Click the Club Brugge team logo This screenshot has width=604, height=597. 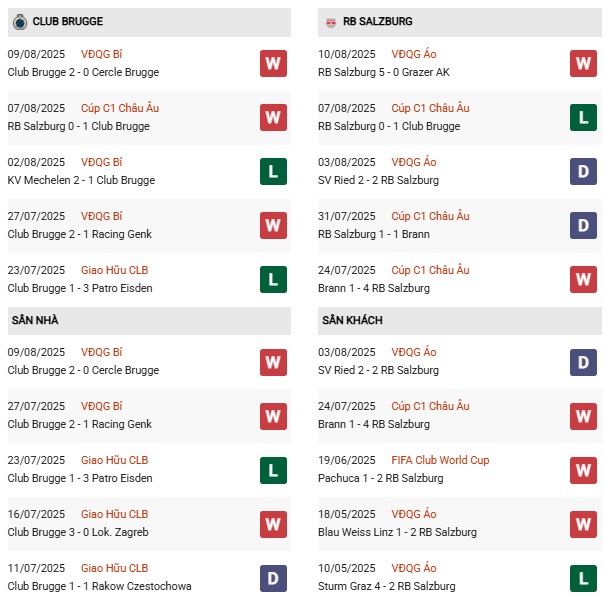pyautogui.click(x=18, y=21)
